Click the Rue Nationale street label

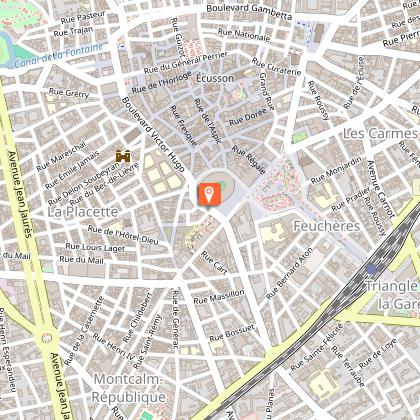pos(244,35)
